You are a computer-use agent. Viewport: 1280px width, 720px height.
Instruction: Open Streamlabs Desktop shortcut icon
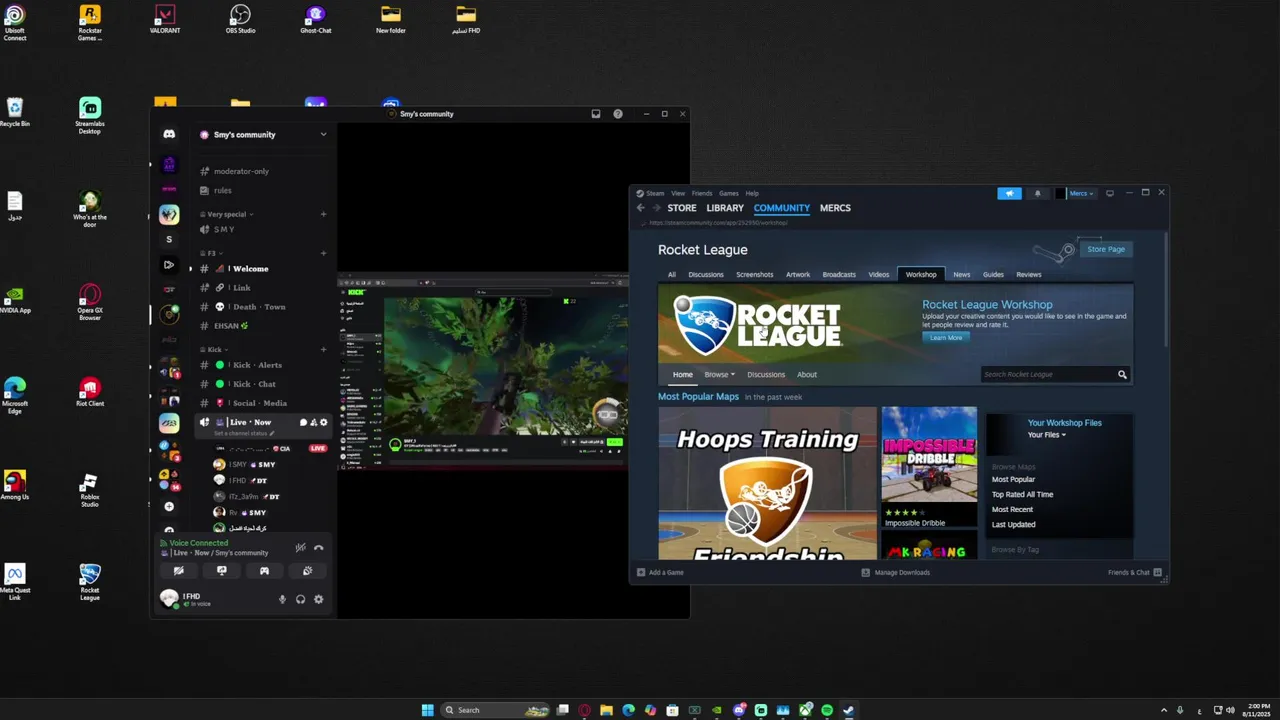tap(90, 115)
